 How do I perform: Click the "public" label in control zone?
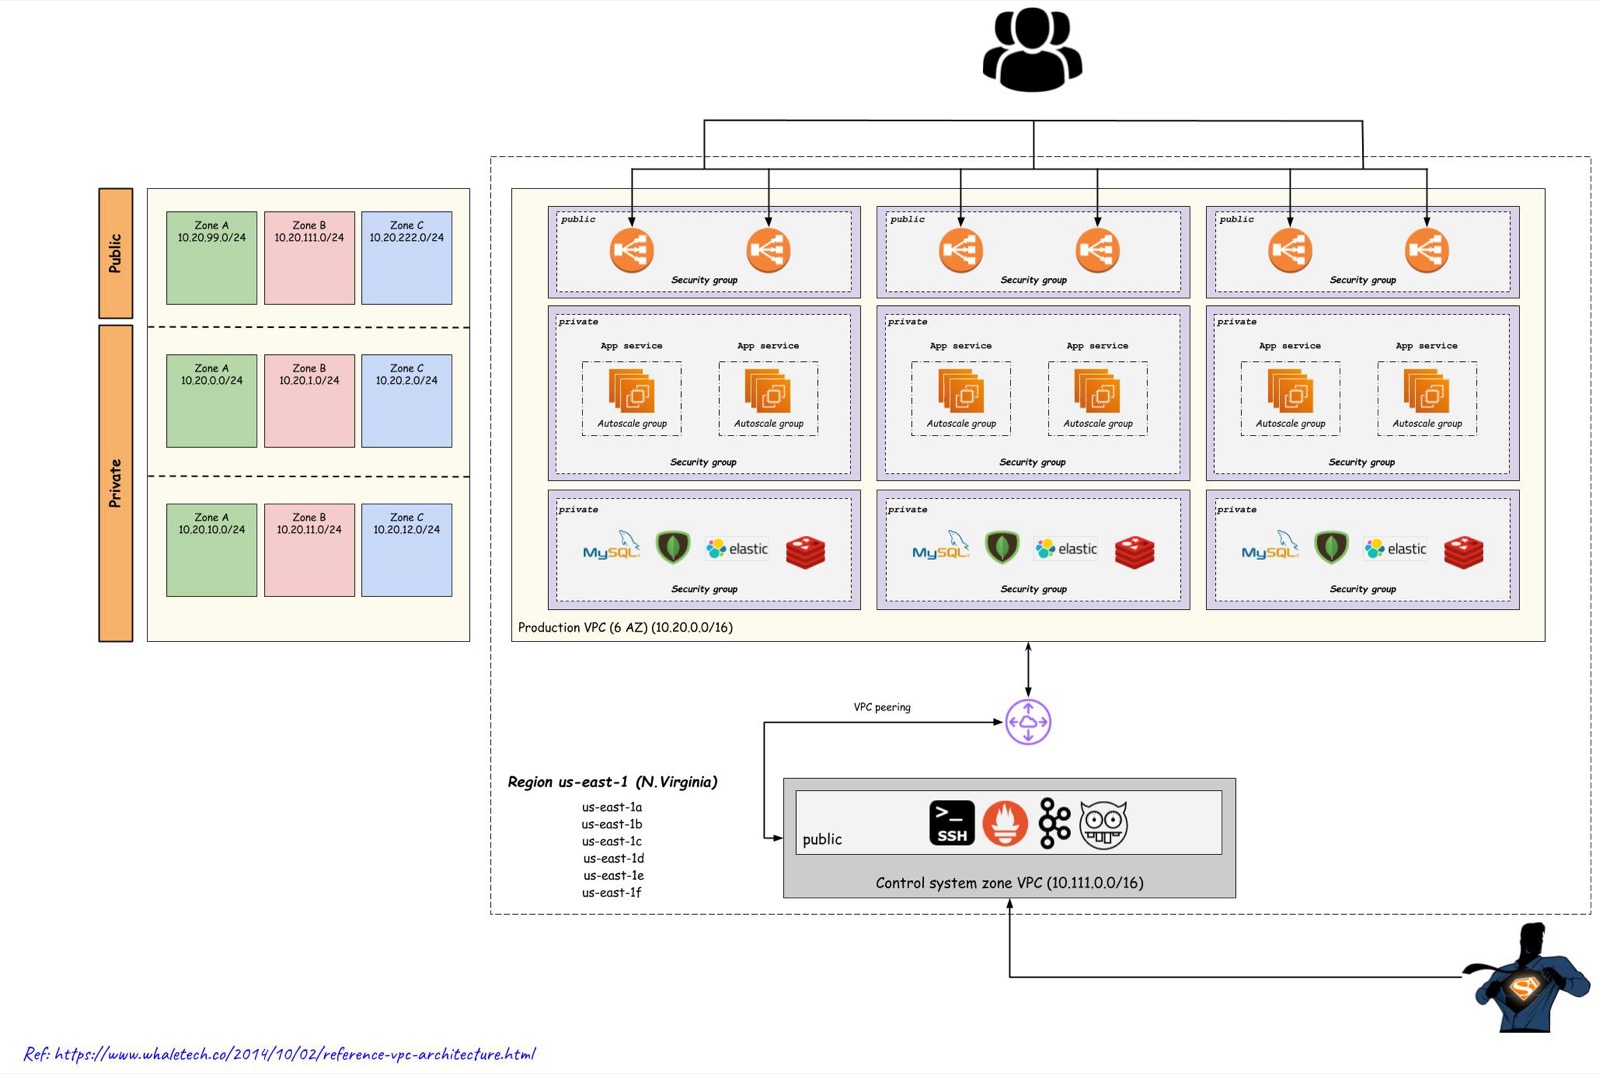tap(822, 840)
